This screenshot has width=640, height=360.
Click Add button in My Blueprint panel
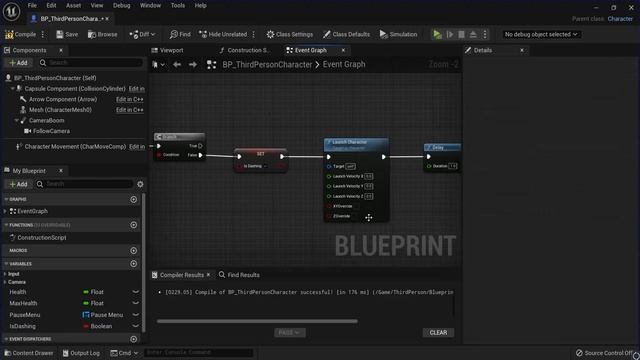click(18, 184)
